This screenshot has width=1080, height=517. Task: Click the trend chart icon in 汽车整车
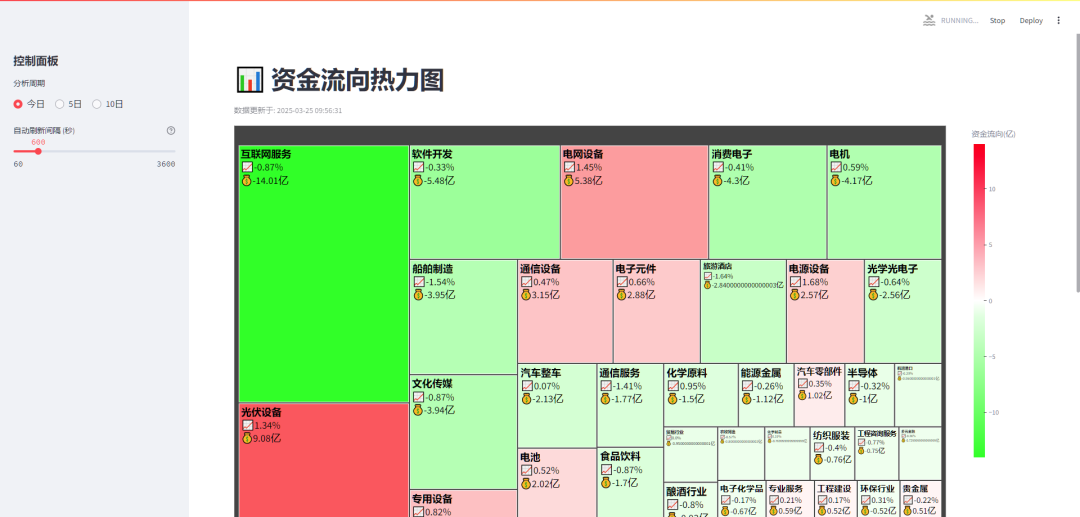click(526, 386)
